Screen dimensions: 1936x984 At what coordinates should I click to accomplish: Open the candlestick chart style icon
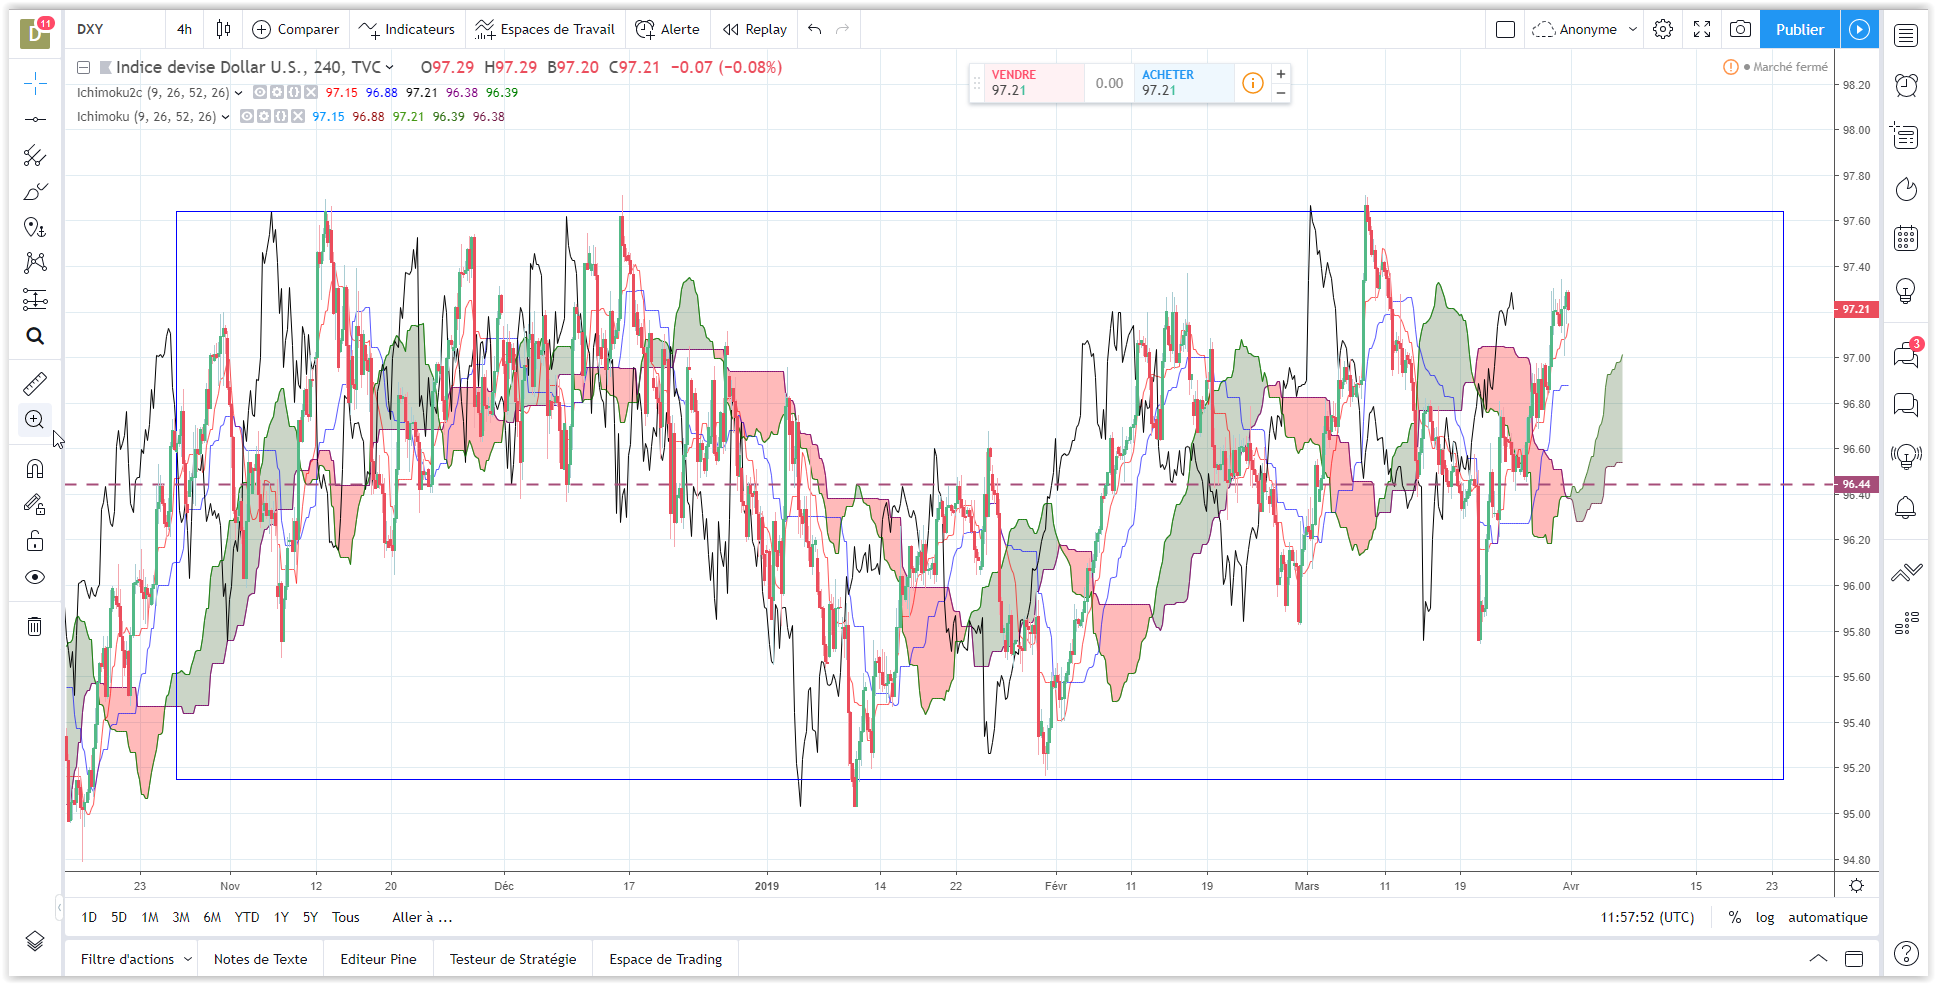click(x=223, y=29)
